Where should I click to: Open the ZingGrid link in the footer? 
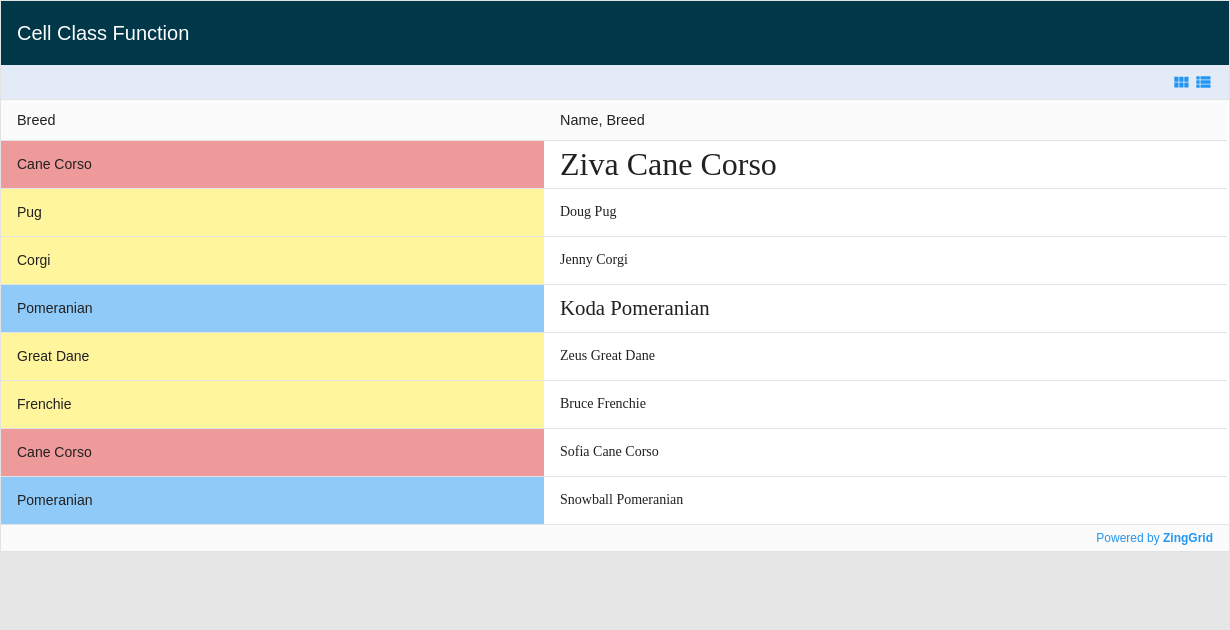[1187, 537]
